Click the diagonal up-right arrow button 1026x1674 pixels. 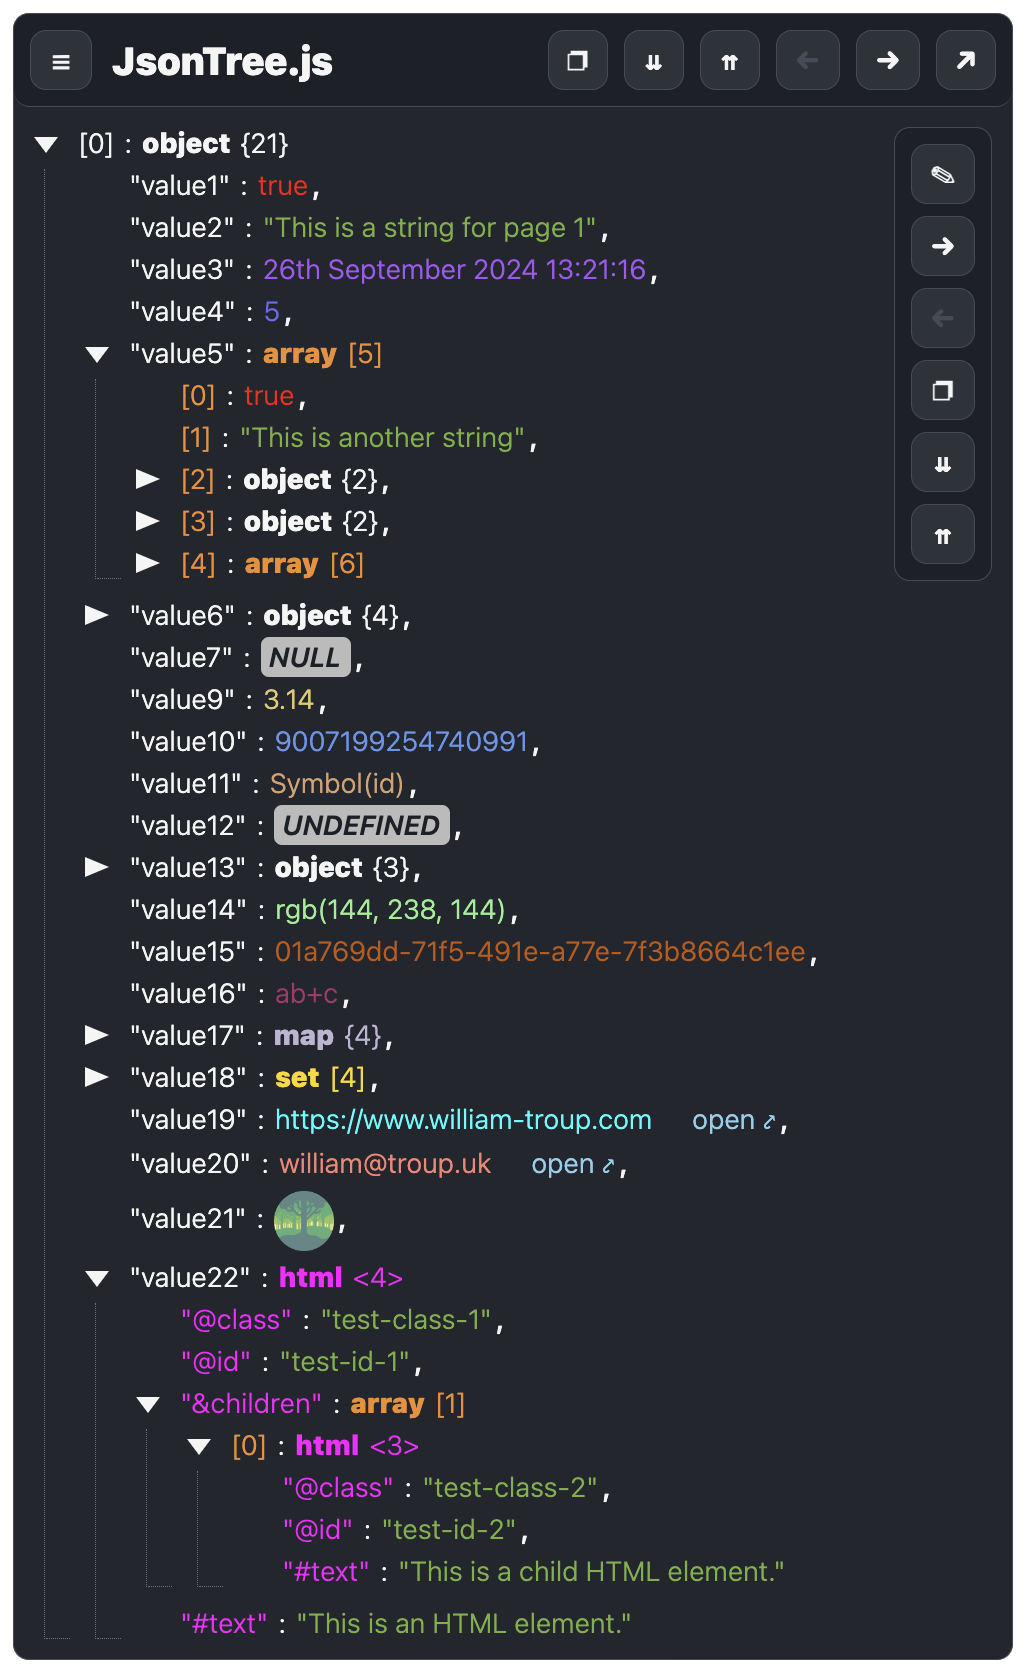[x=965, y=61]
